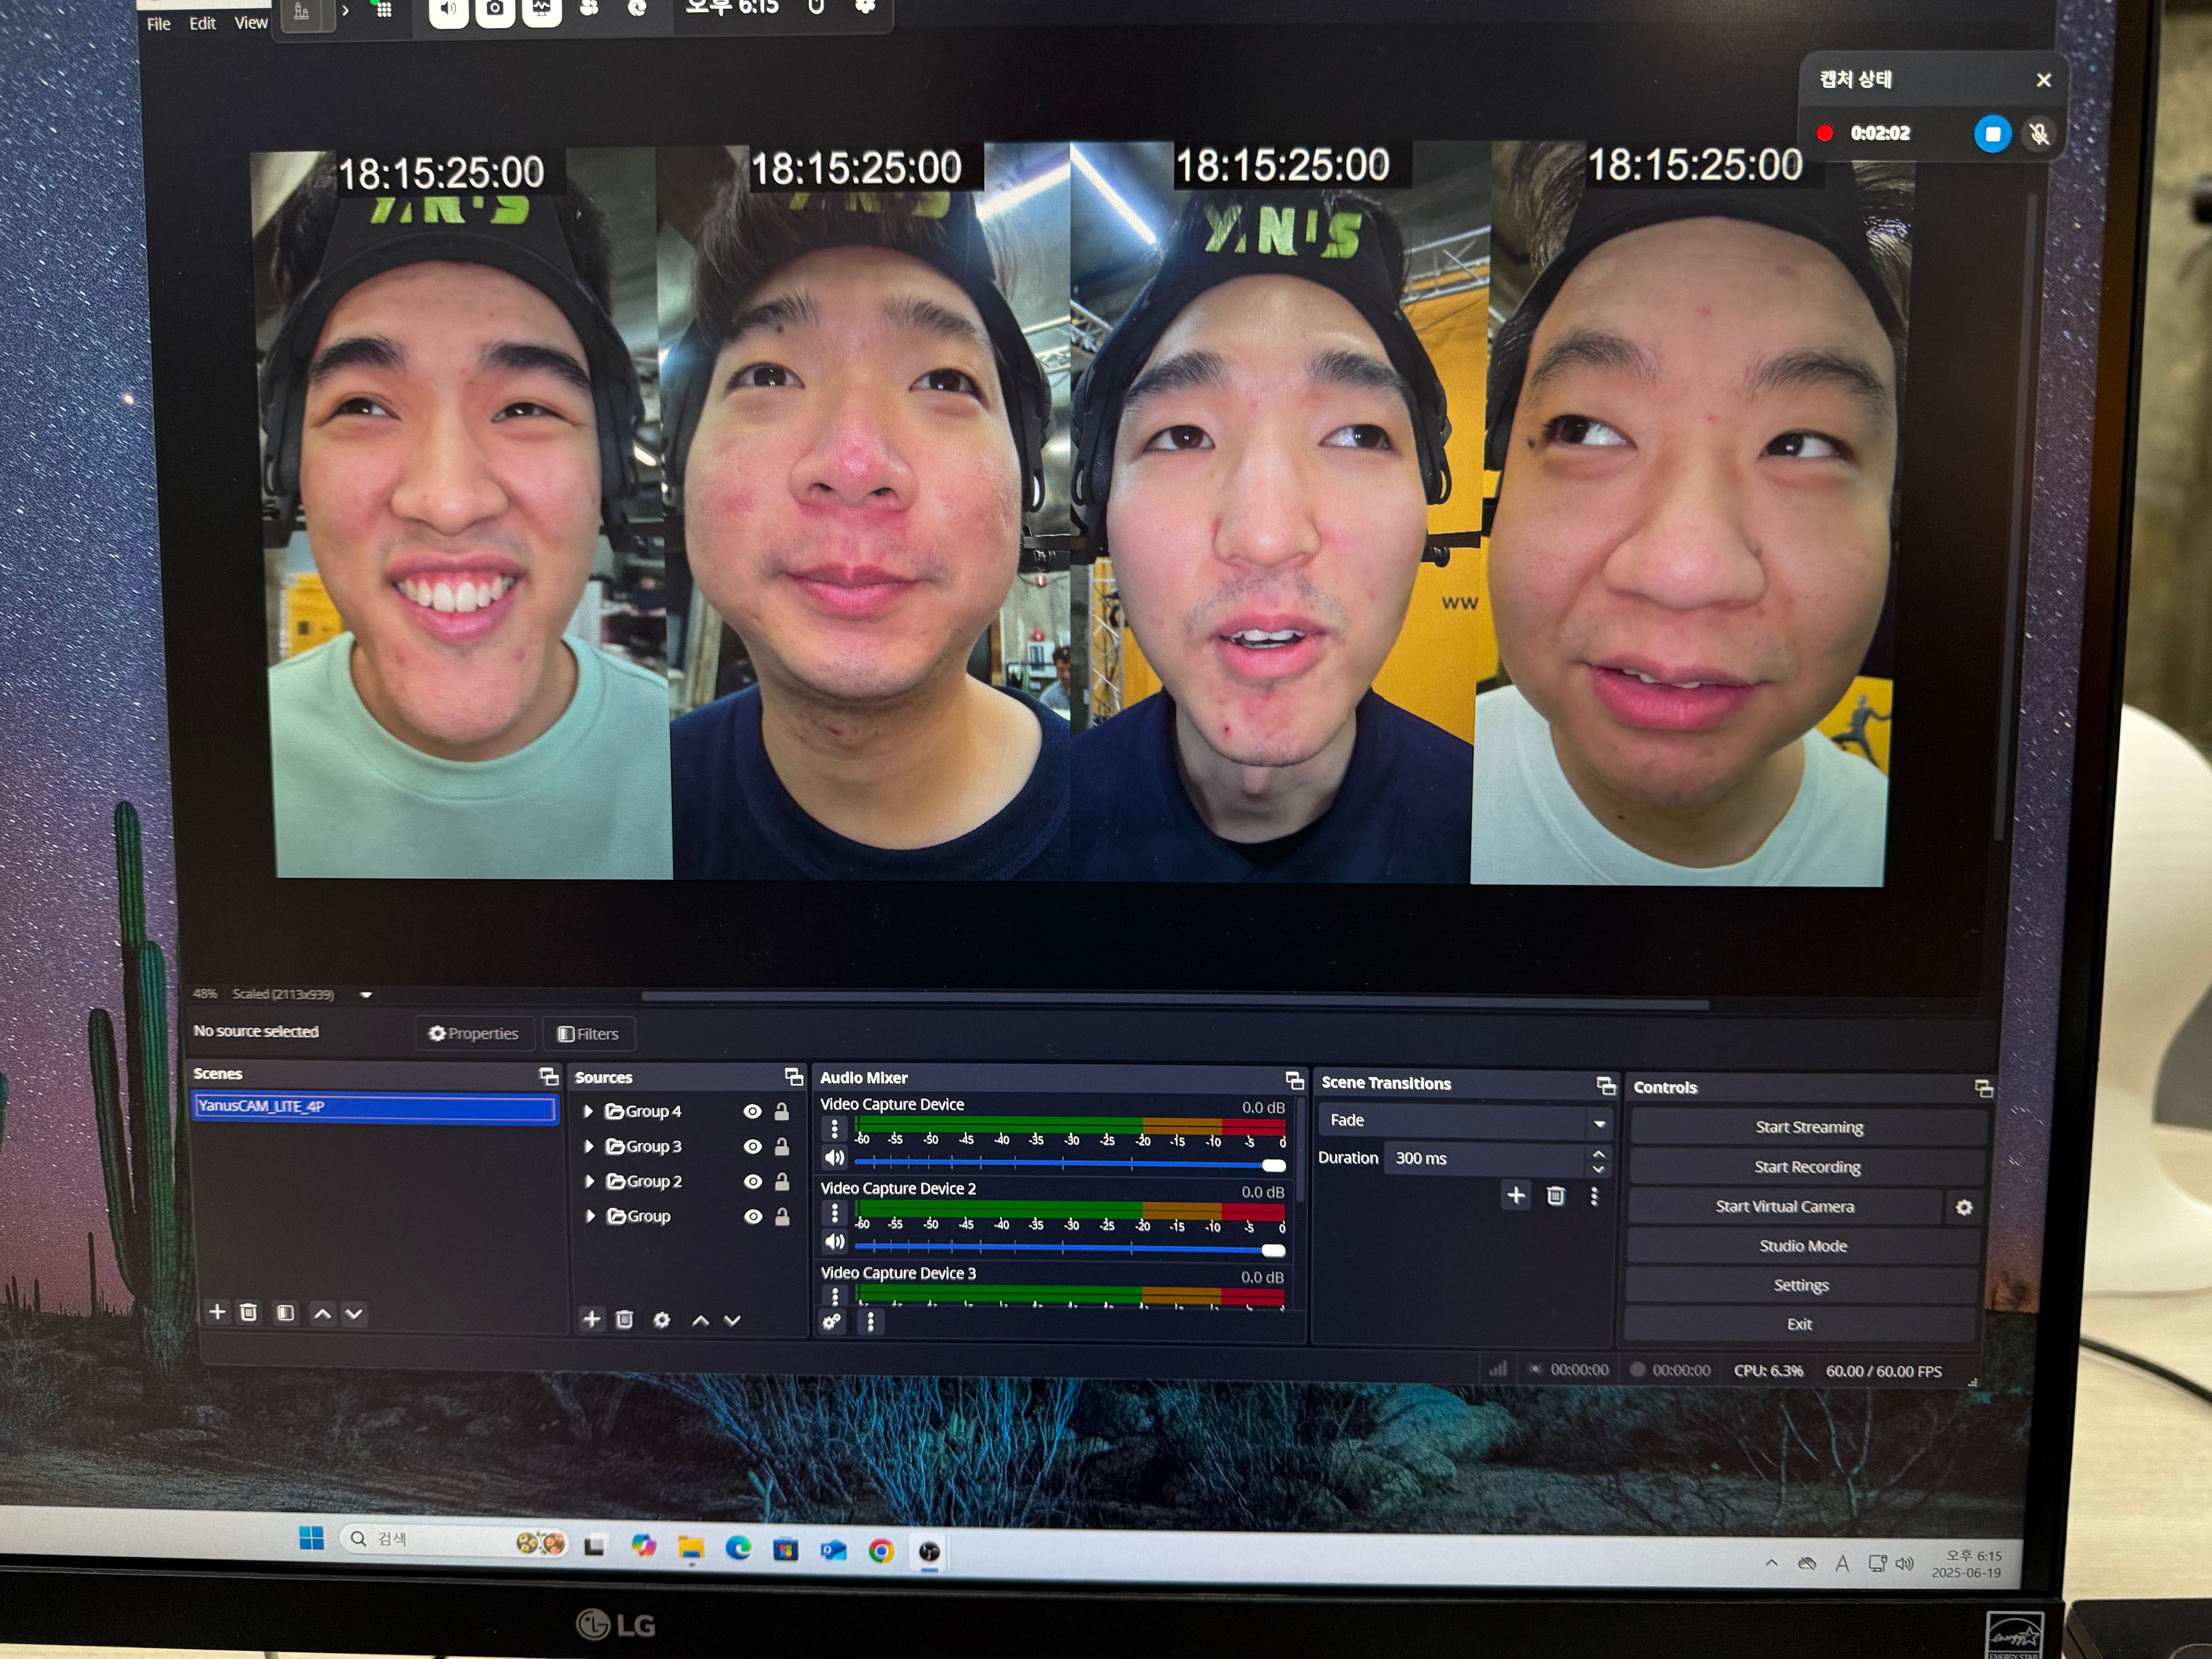Open the View menu

point(251,22)
